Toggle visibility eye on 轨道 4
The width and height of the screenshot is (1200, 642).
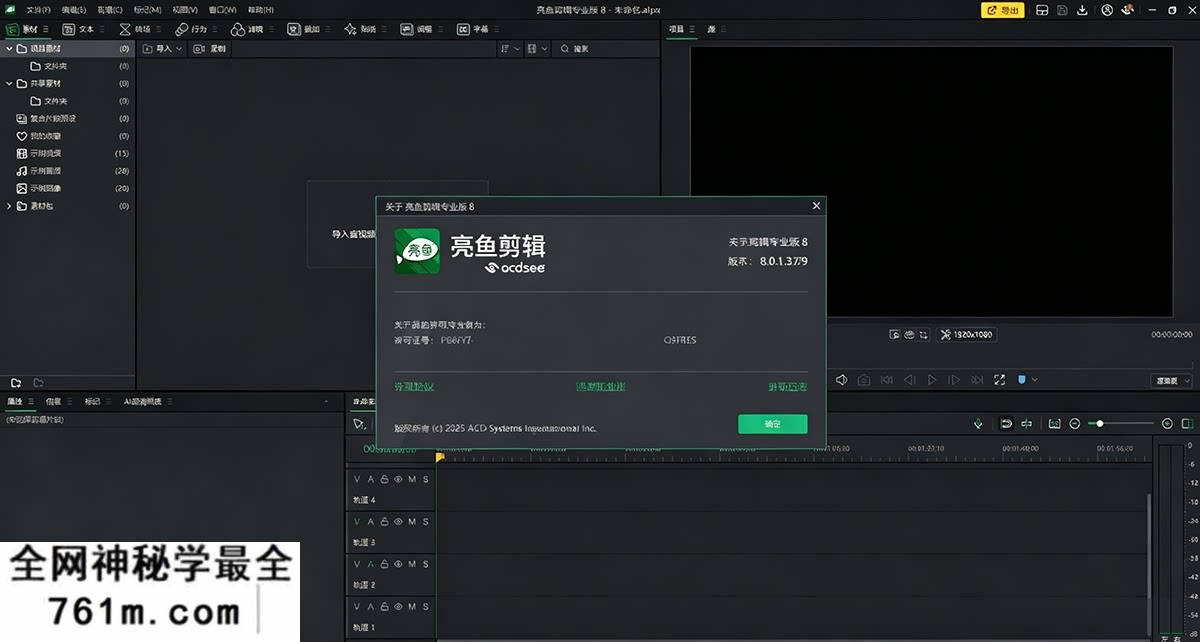click(398, 480)
